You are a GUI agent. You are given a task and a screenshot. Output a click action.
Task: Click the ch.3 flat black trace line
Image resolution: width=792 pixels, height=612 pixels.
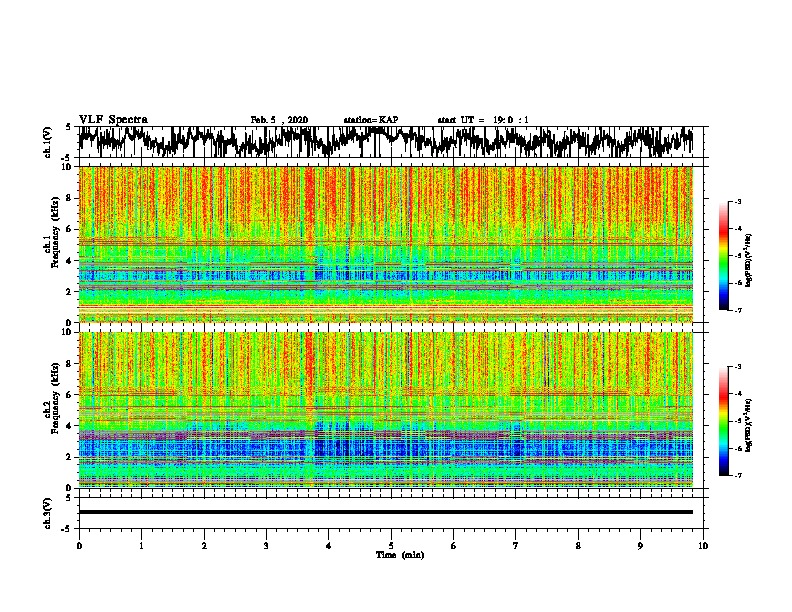pos(386,512)
